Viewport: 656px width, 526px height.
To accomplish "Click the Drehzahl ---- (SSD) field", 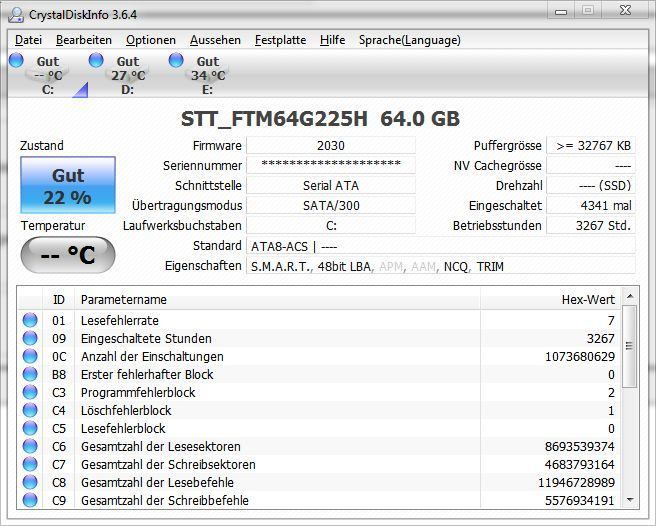I will tap(591, 185).
